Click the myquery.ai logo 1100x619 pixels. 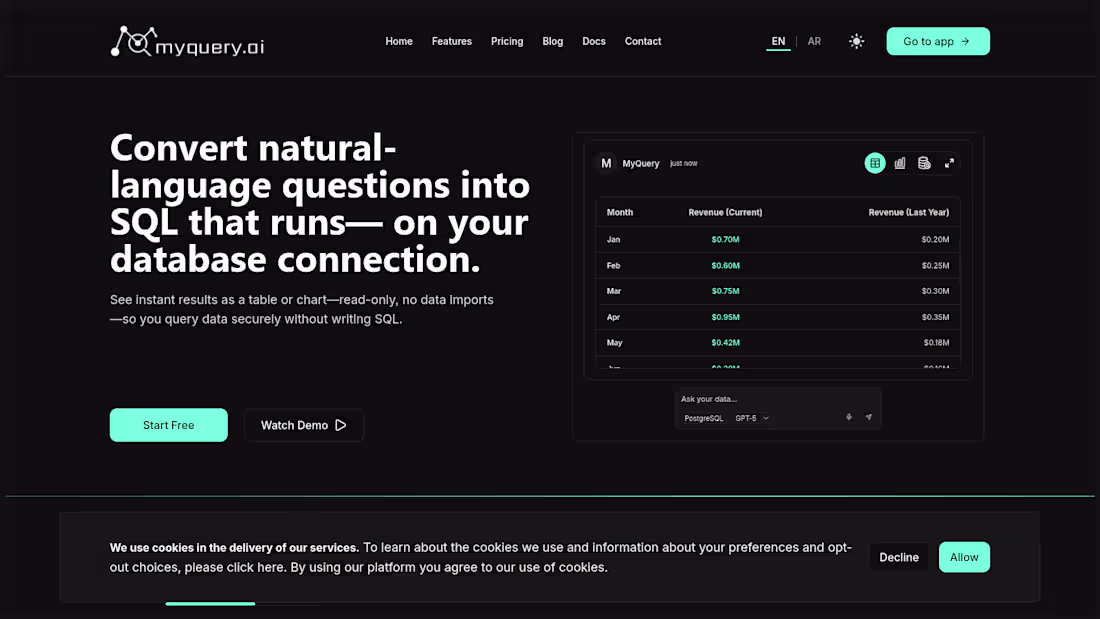(x=187, y=41)
